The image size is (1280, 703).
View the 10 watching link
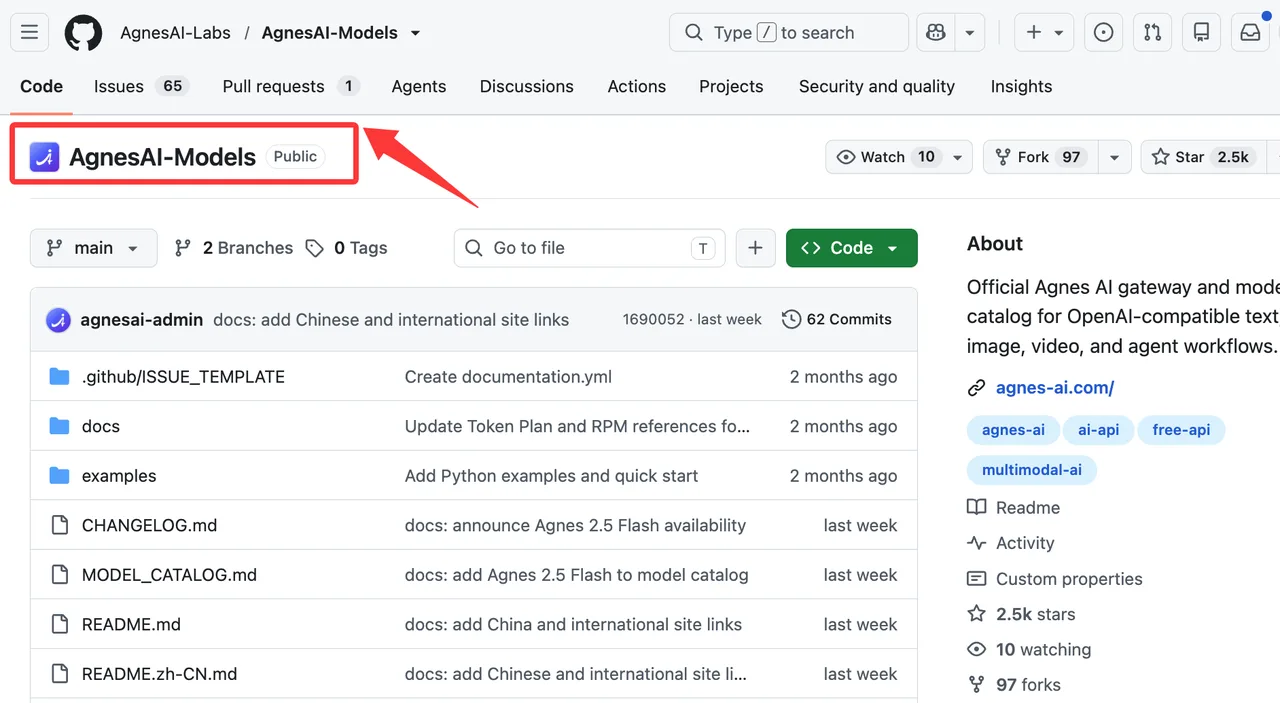[x=1029, y=650]
